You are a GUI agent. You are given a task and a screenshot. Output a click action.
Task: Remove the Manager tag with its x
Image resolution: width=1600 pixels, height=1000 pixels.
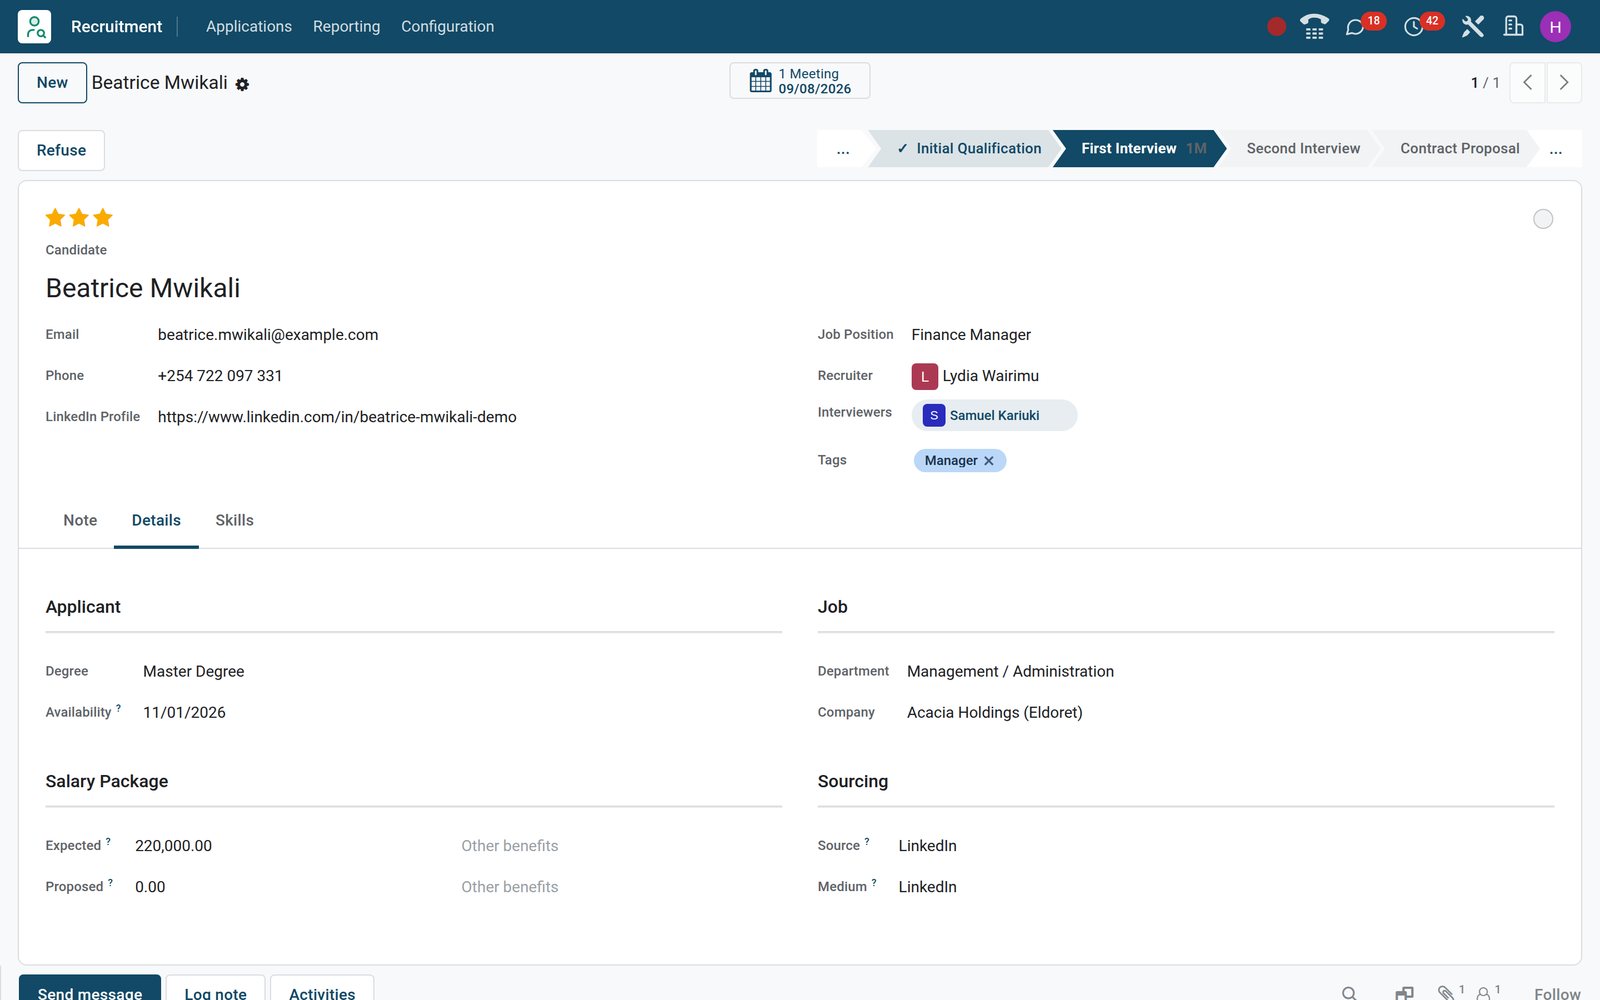coord(988,461)
